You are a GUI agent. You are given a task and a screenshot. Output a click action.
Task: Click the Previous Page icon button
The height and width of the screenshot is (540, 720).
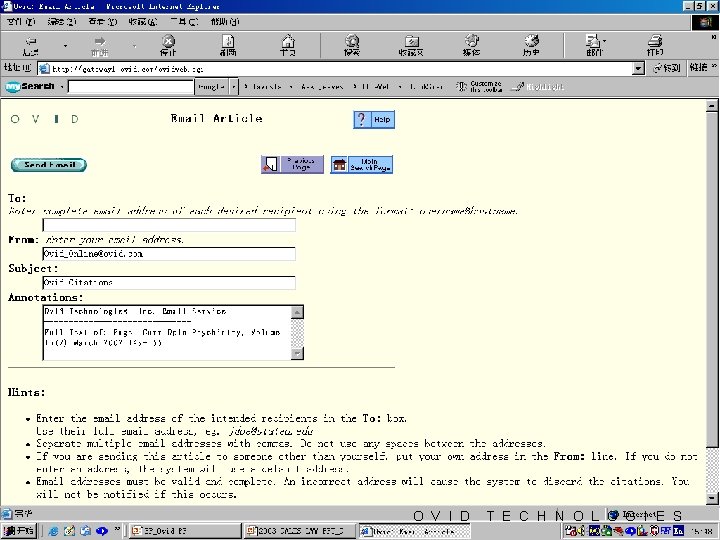tap(292, 164)
